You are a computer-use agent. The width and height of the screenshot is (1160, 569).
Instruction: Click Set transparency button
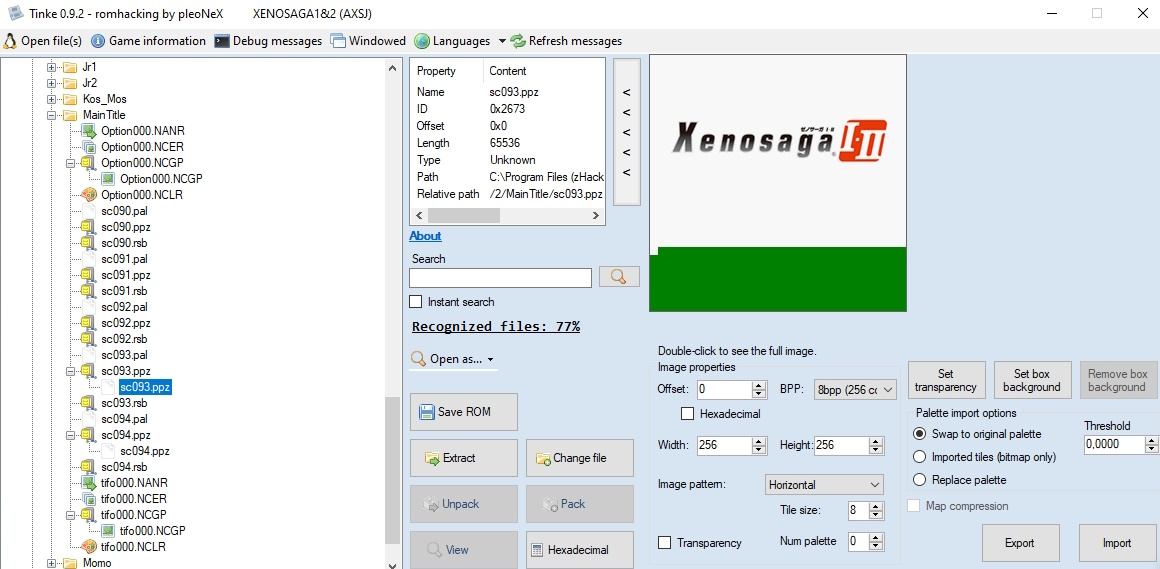(x=945, y=380)
